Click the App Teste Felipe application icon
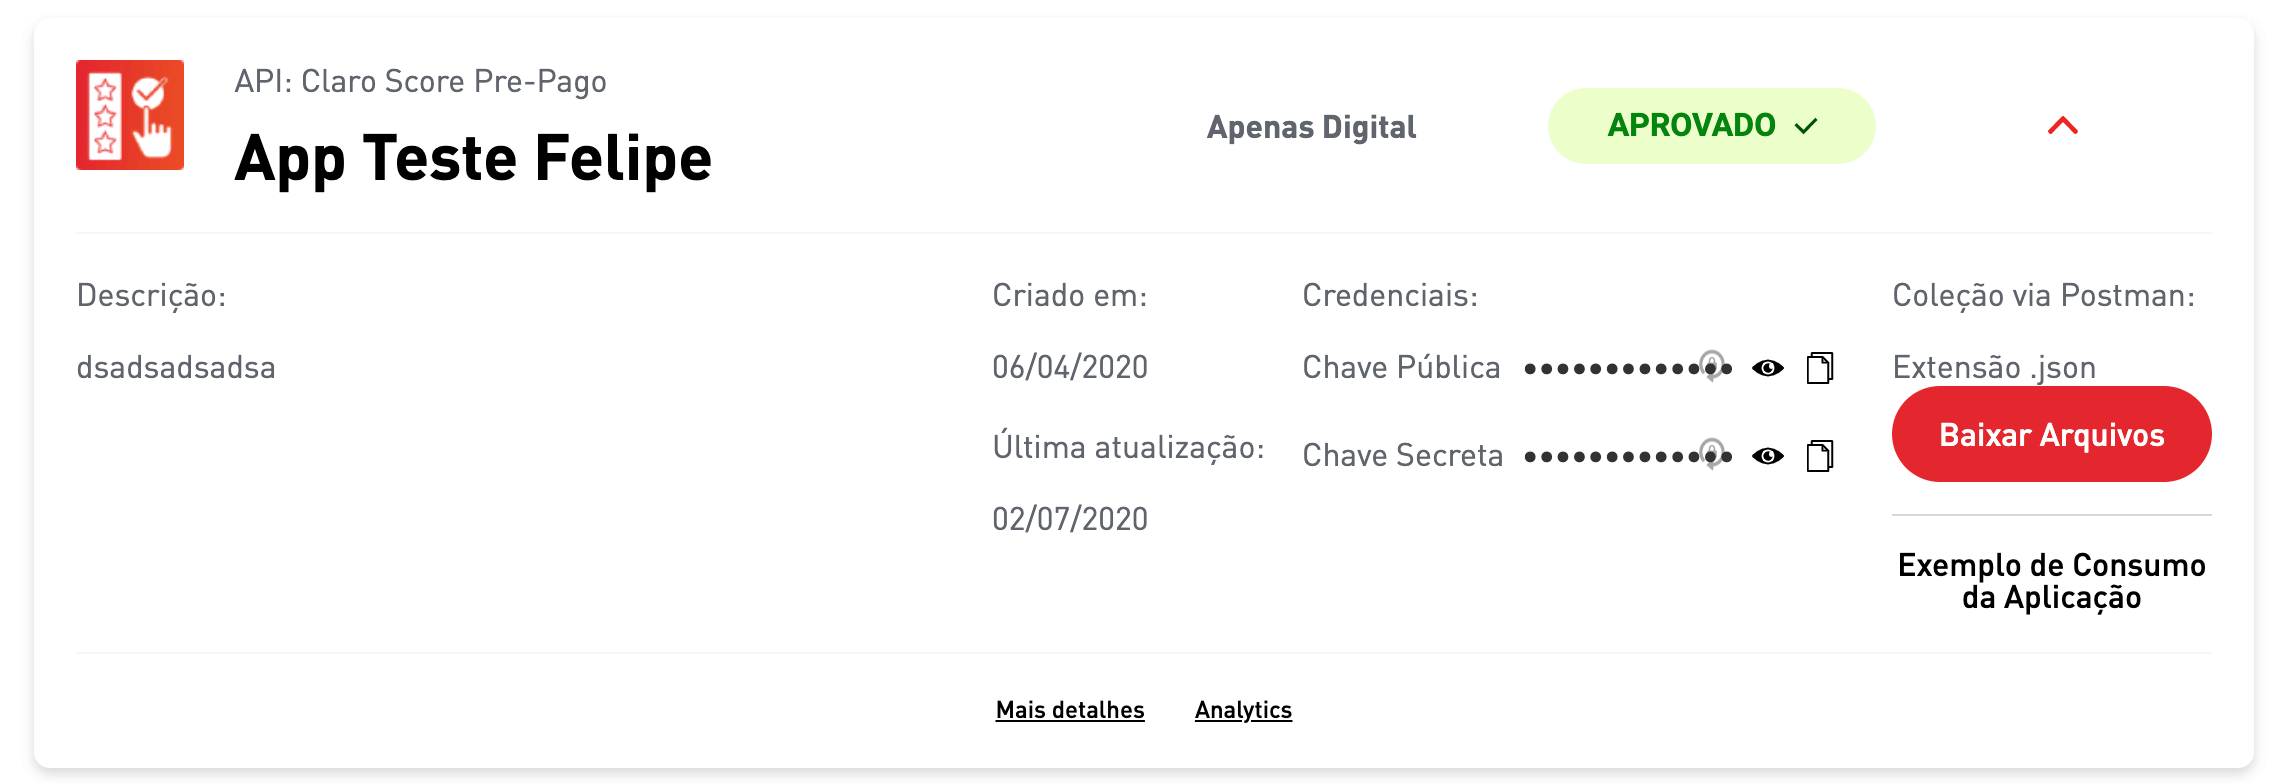 click(132, 116)
